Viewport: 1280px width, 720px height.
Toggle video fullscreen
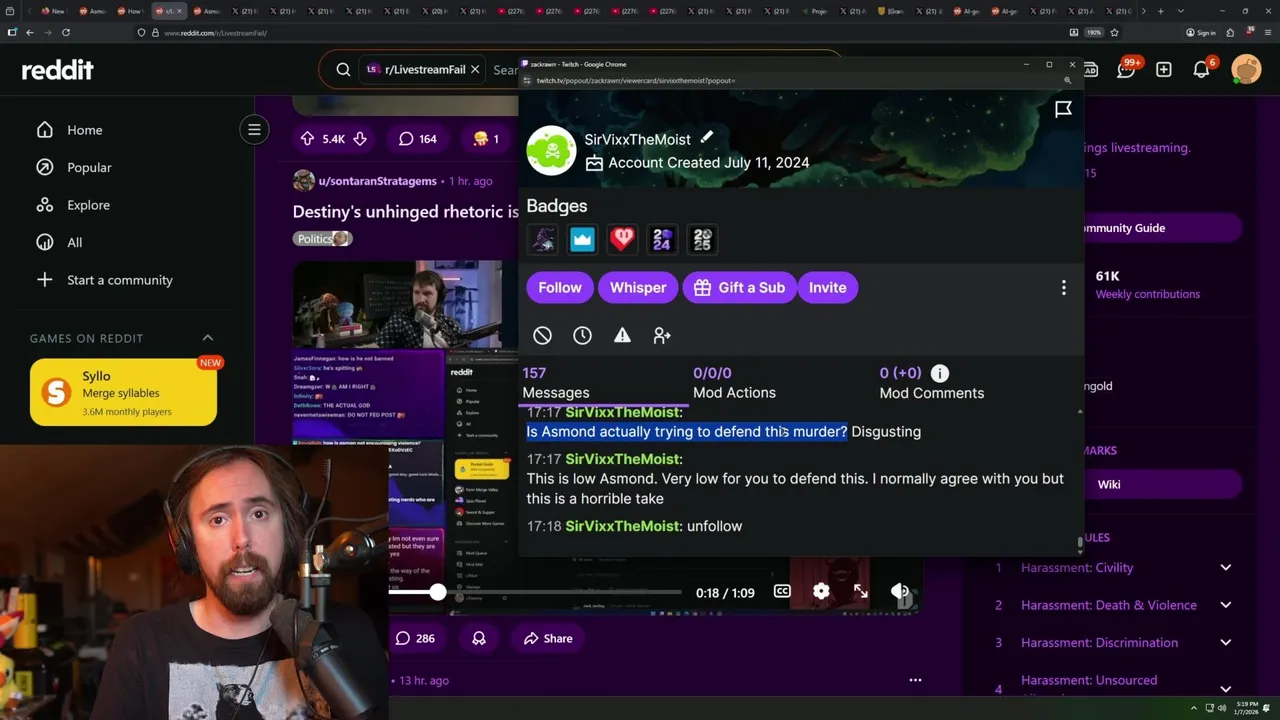tap(860, 592)
